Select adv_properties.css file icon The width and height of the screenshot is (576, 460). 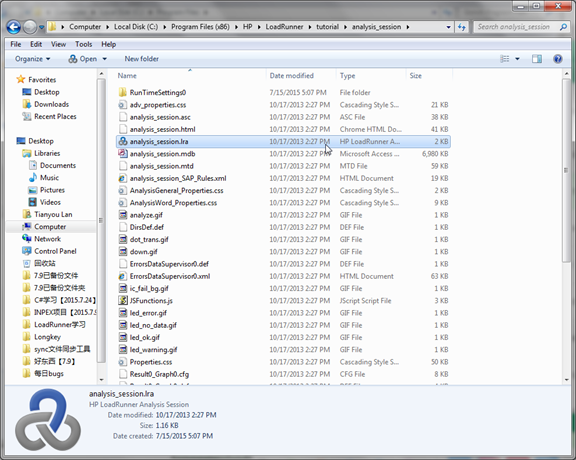(123, 105)
